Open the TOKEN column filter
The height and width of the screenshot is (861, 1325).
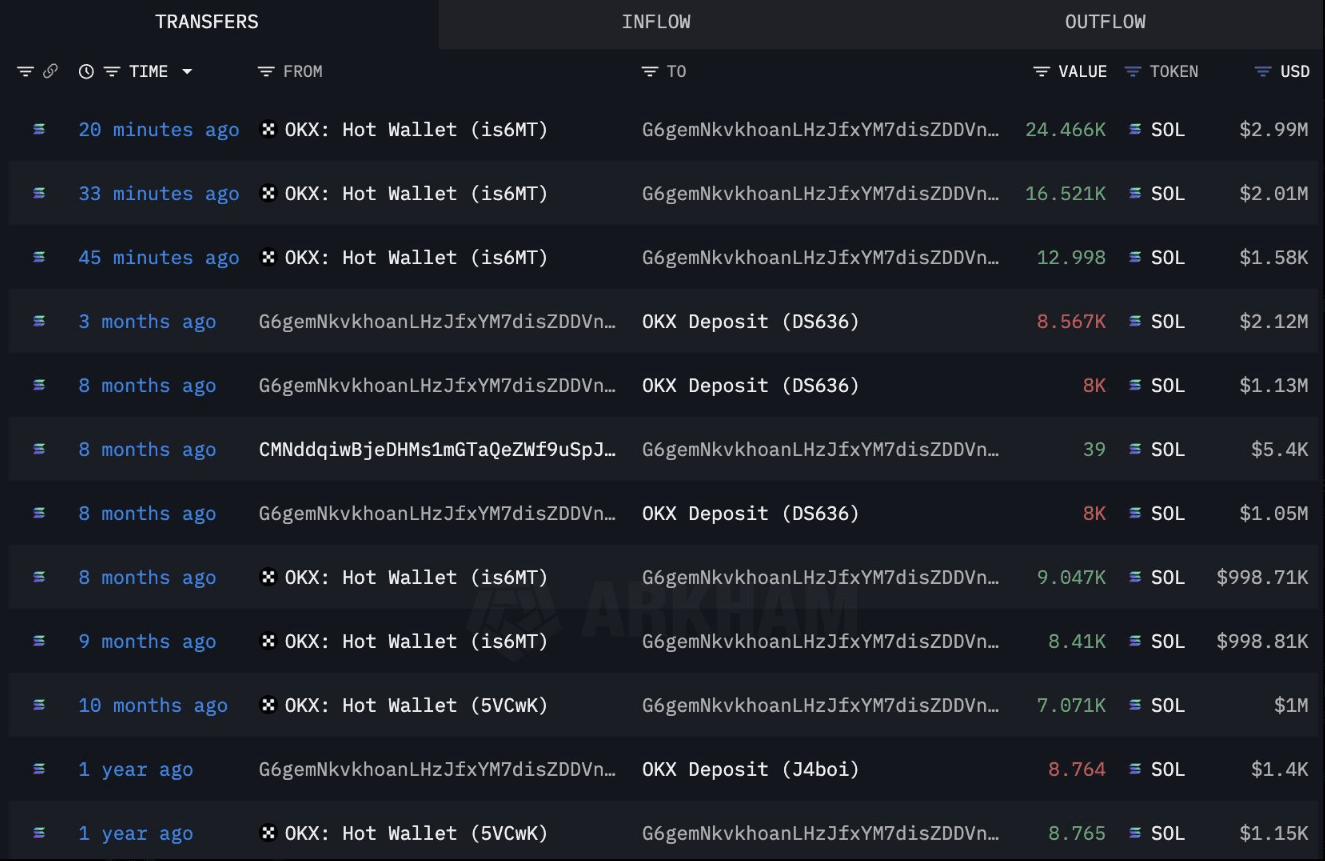coord(1133,72)
